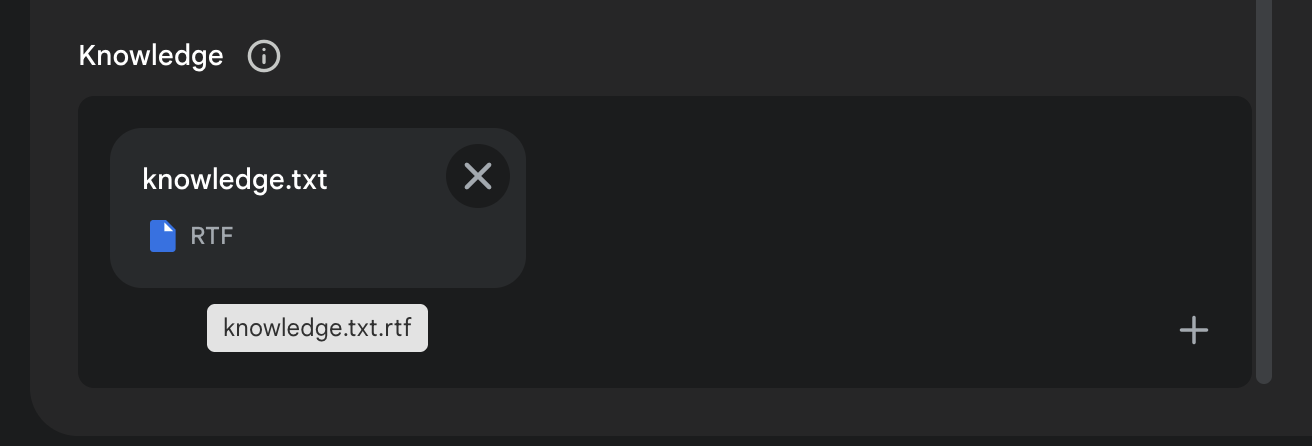Image resolution: width=1312 pixels, height=446 pixels.
Task: Select the RTF document type icon
Action: point(162,237)
